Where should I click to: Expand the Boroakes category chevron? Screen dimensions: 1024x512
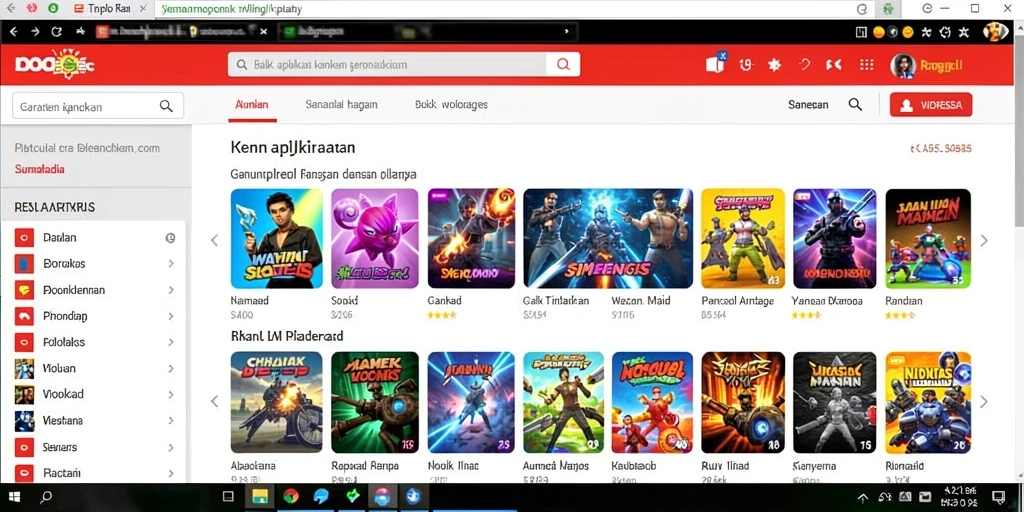click(170, 264)
